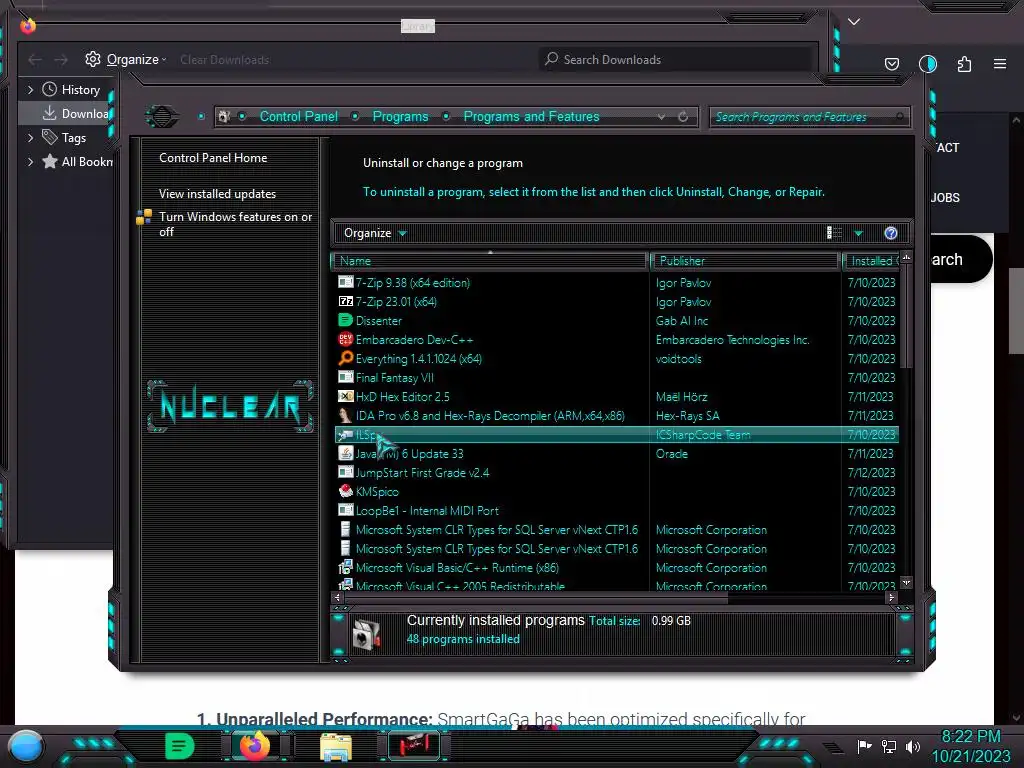
Task: Open the Firefox extensions puzzle icon
Action: click(964, 64)
